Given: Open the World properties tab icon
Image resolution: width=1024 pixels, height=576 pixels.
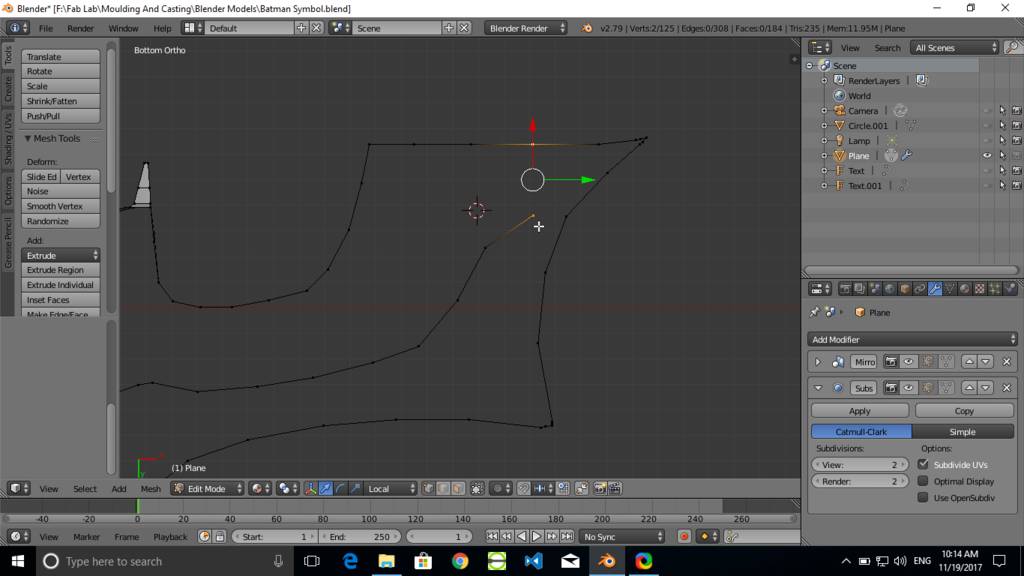Looking at the screenshot, I should (x=889, y=289).
